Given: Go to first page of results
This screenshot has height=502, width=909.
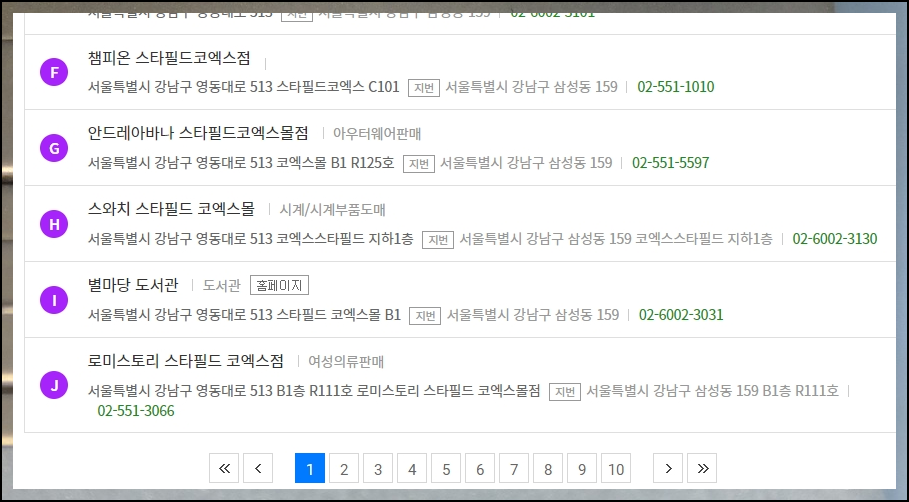Looking at the screenshot, I should pyautogui.click(x=224, y=468).
